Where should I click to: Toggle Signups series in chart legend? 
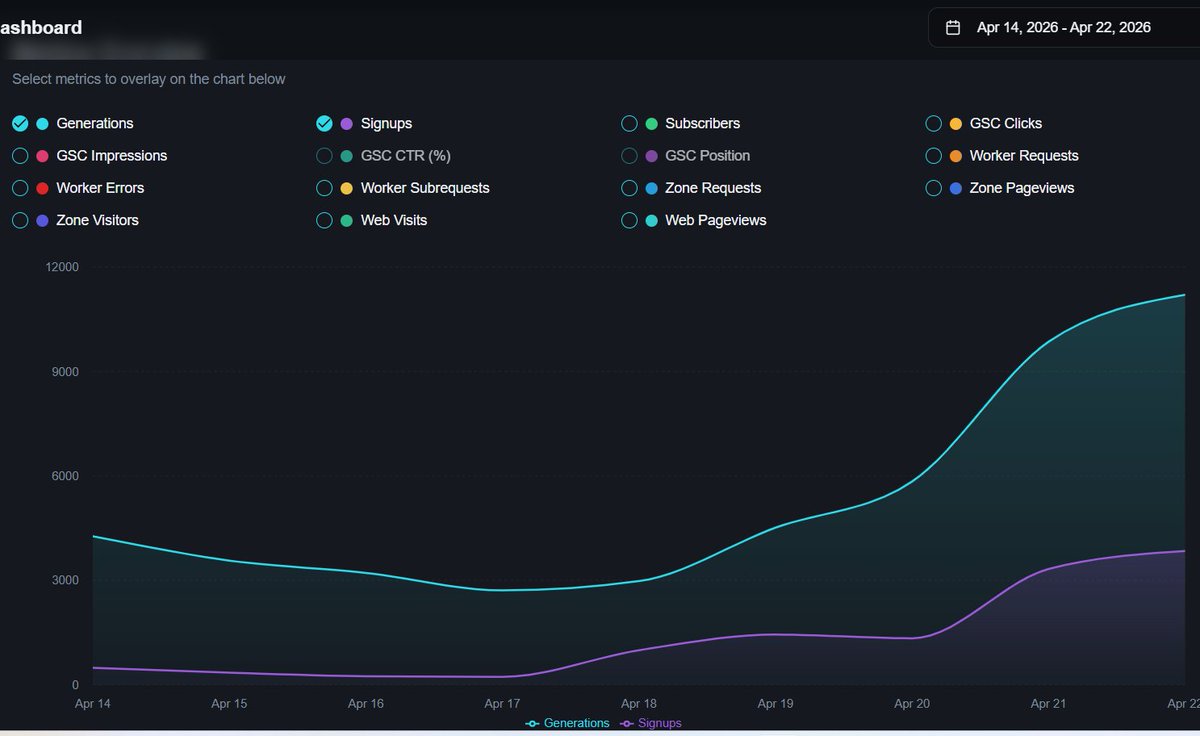point(651,723)
